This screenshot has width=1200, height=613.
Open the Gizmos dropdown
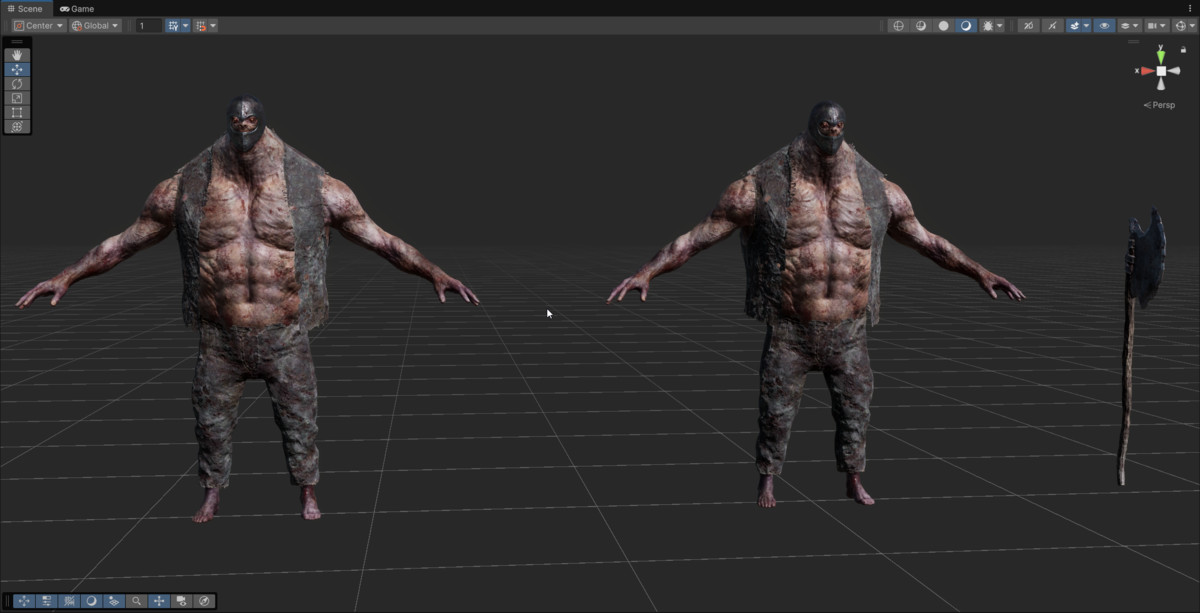click(x=1185, y=25)
